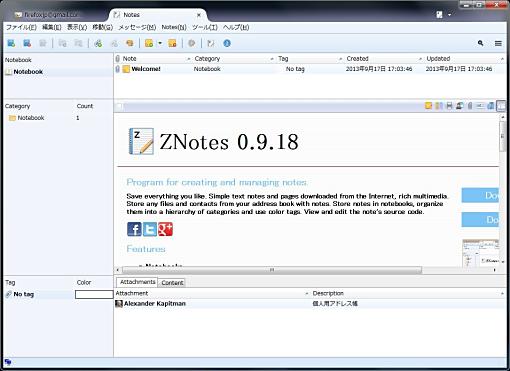510x371 pixels.
Task: Open the Notes(N) menu
Action: [x=174, y=27]
